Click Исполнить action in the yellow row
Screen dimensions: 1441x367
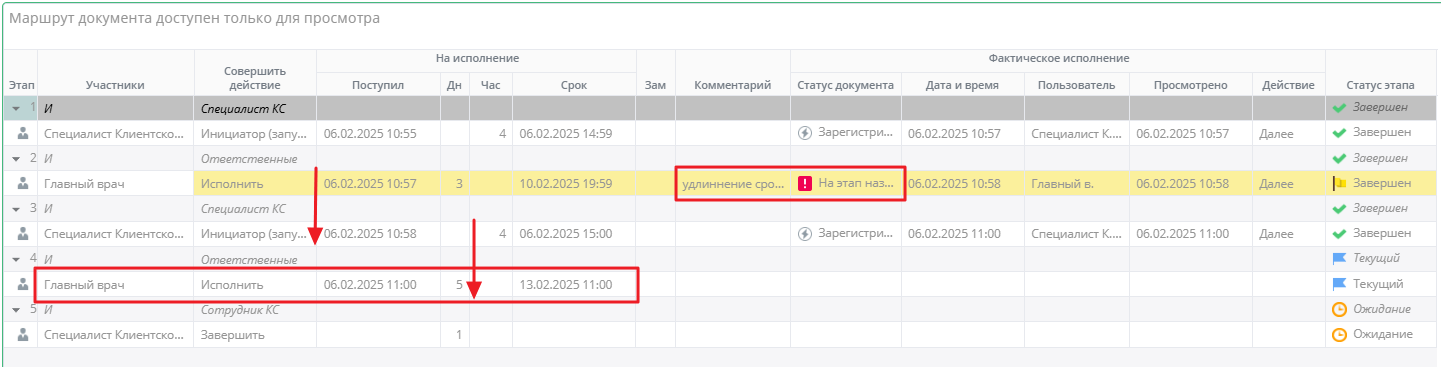coord(231,184)
